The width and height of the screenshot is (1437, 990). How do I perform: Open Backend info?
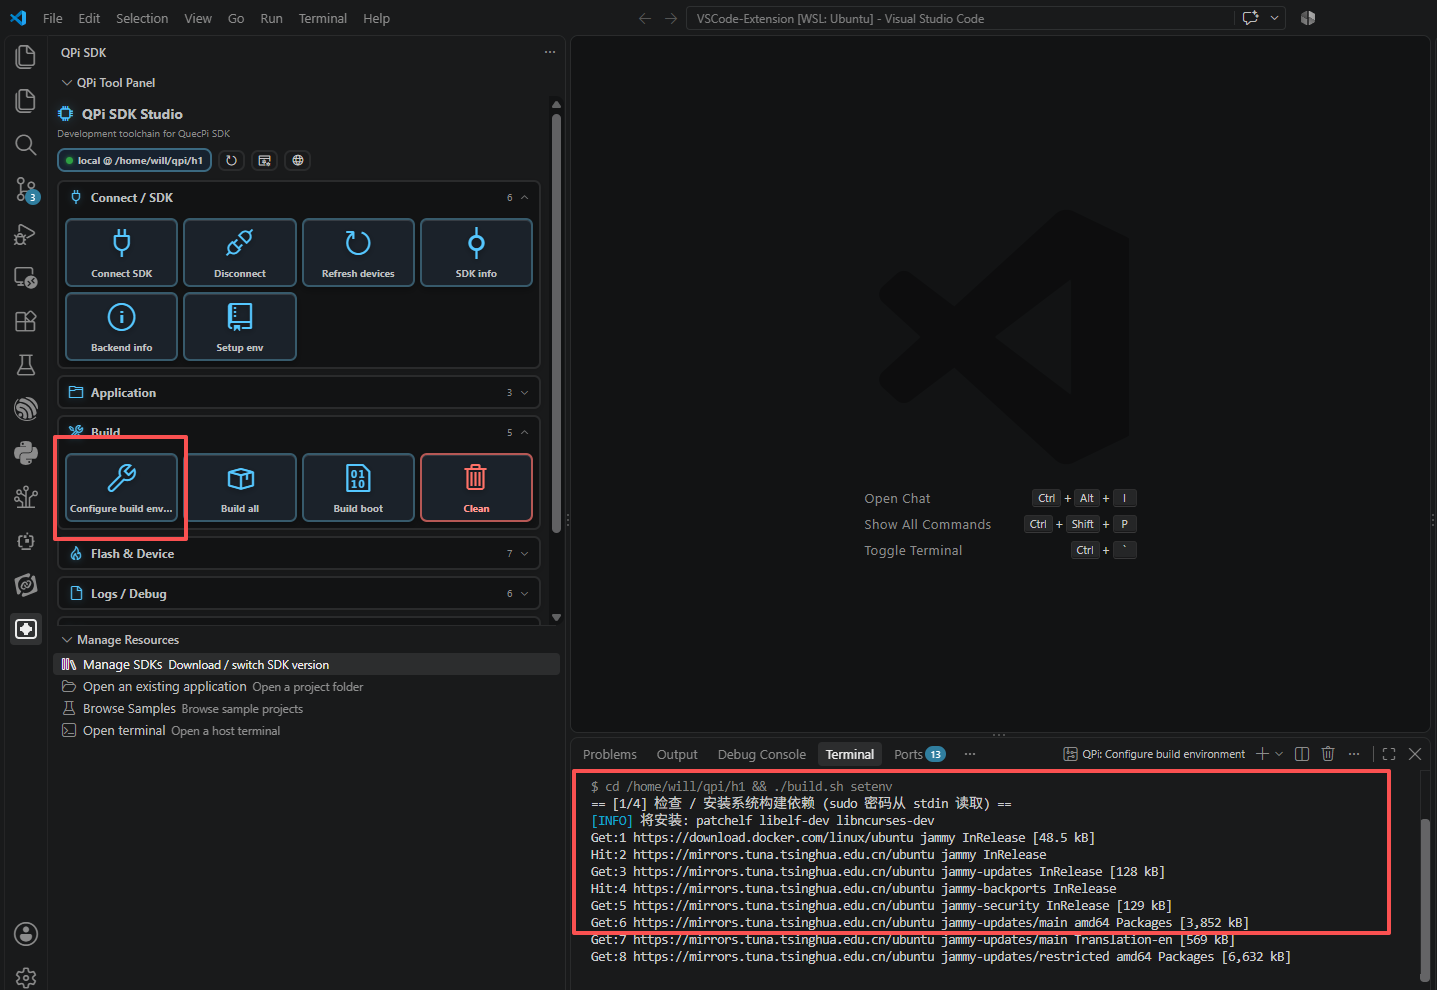(x=121, y=327)
